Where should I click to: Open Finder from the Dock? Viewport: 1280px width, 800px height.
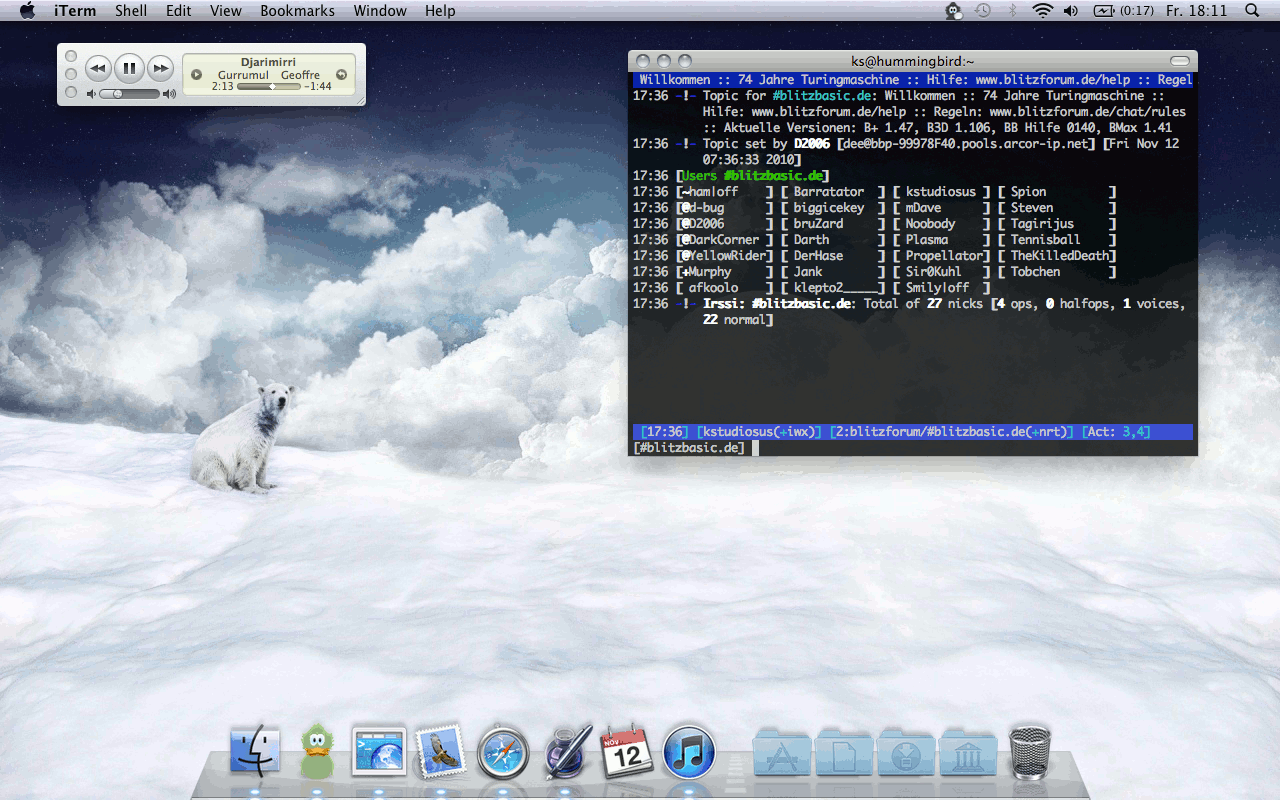coord(255,752)
